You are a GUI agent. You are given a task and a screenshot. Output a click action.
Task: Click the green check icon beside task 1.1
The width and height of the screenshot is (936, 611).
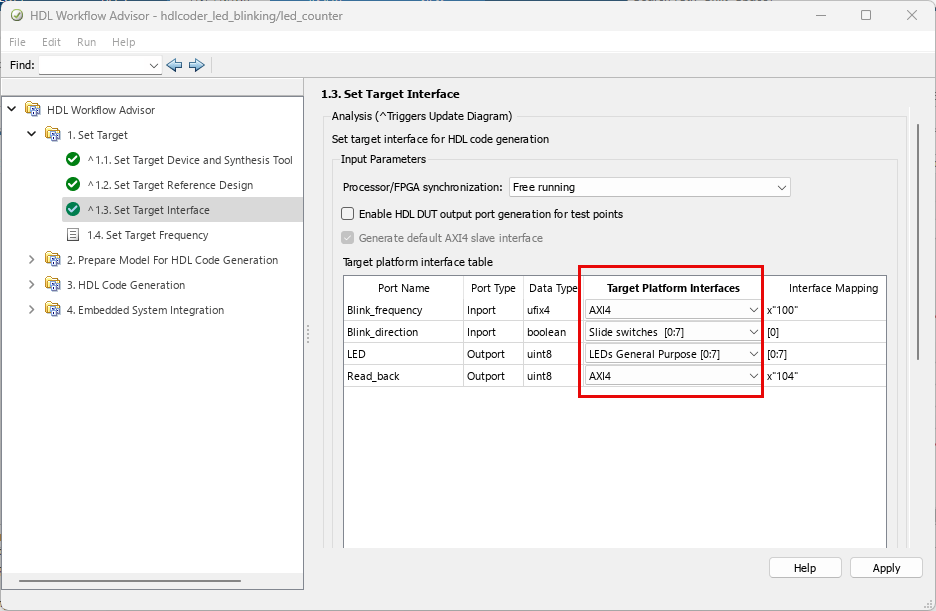point(73,160)
